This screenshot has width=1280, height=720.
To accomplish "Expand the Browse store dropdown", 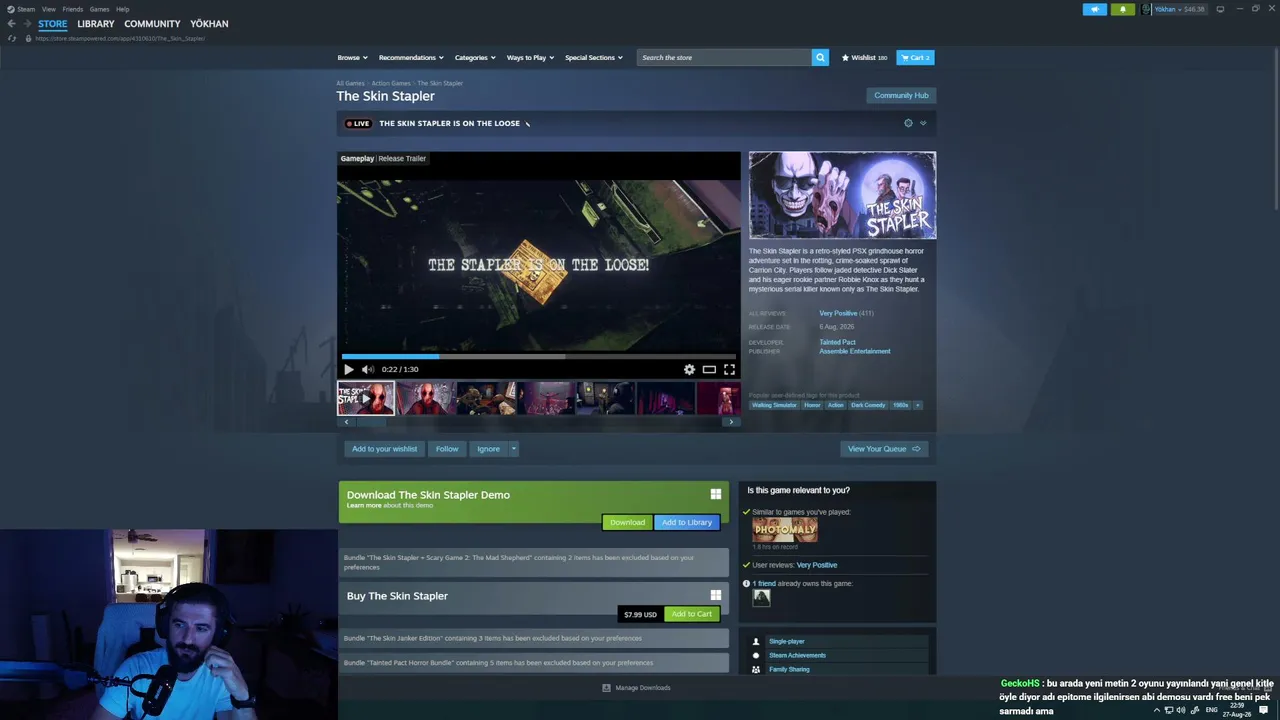I will (352, 58).
